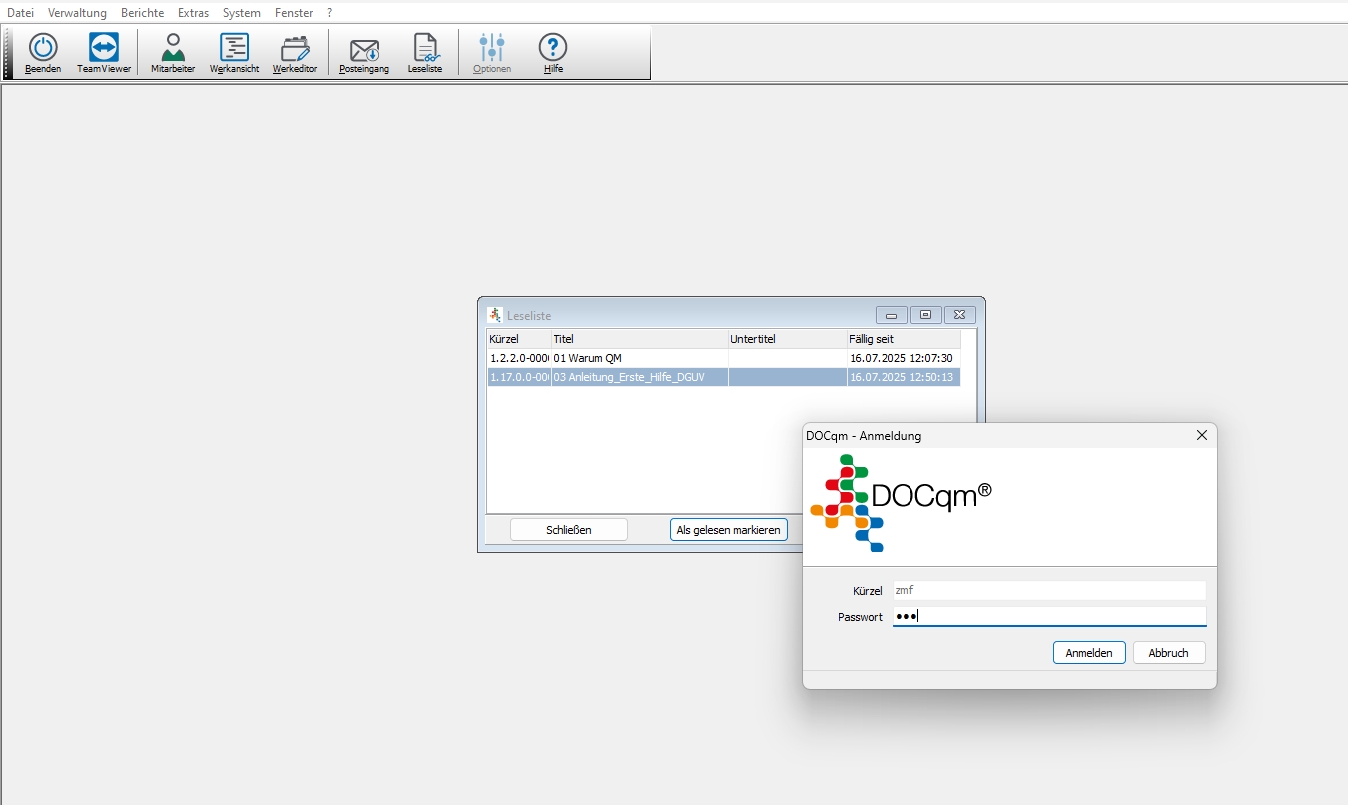1348x805 pixels.
Task: Click the 1.2.2.0-000 Kürzel cell
Action: 518,358
